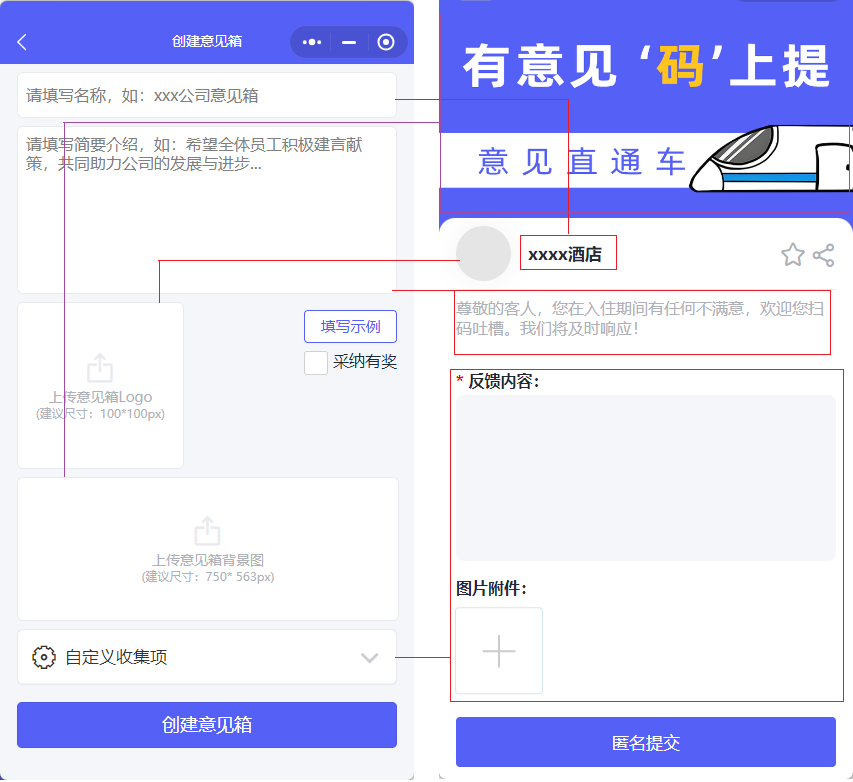Click the 反馈内容 text area

(x=645, y=477)
